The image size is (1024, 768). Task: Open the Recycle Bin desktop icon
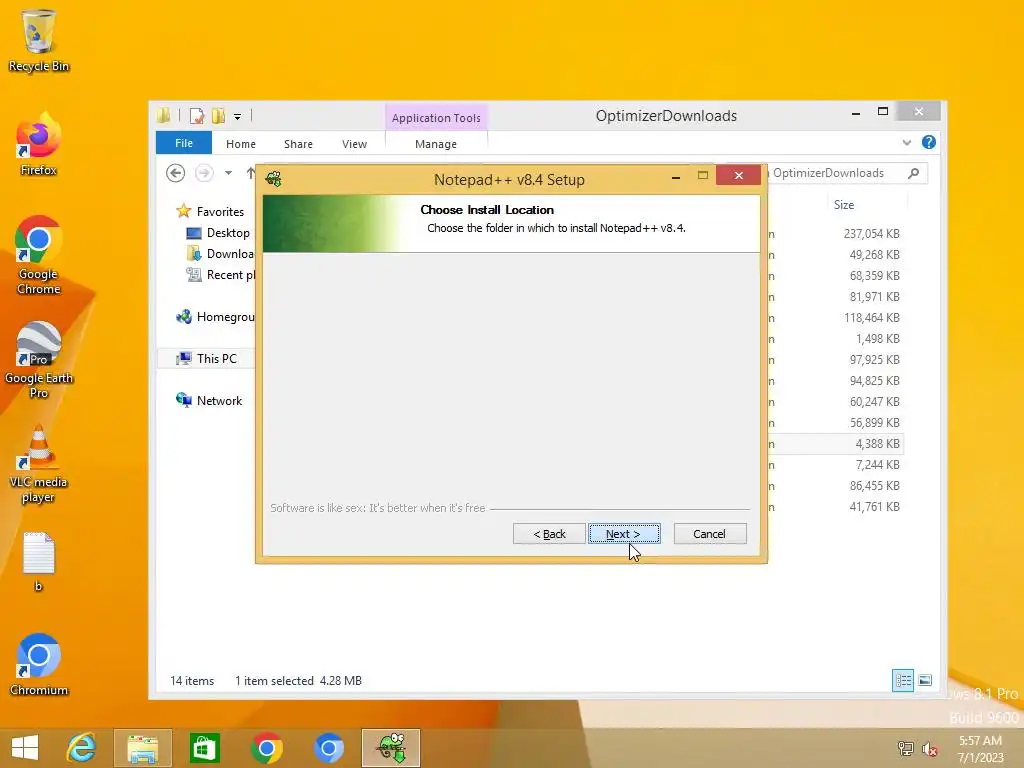point(39,40)
